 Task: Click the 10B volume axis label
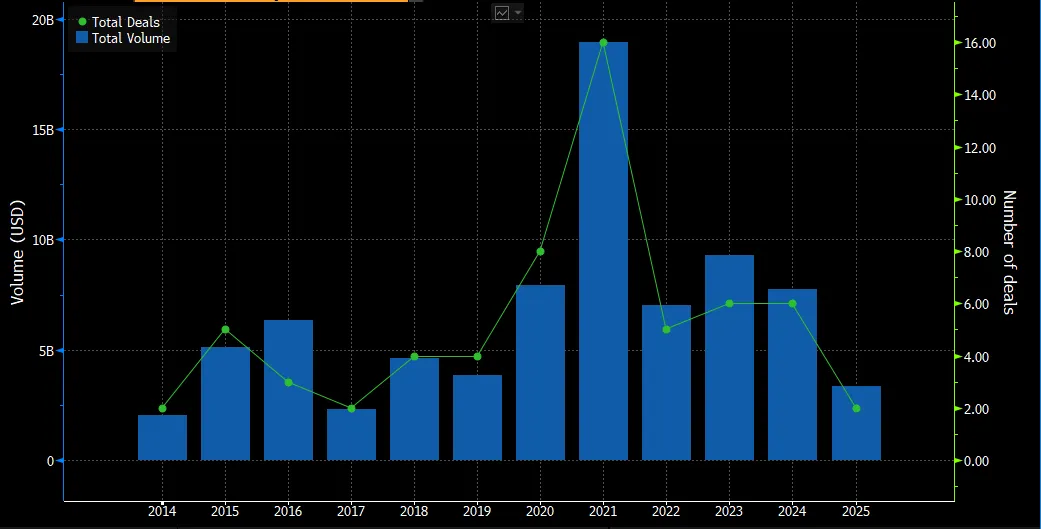(42, 240)
